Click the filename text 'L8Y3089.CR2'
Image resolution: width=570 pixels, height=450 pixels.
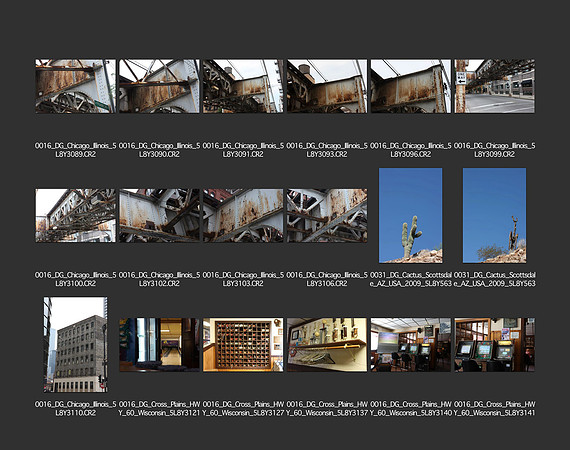[76, 154]
